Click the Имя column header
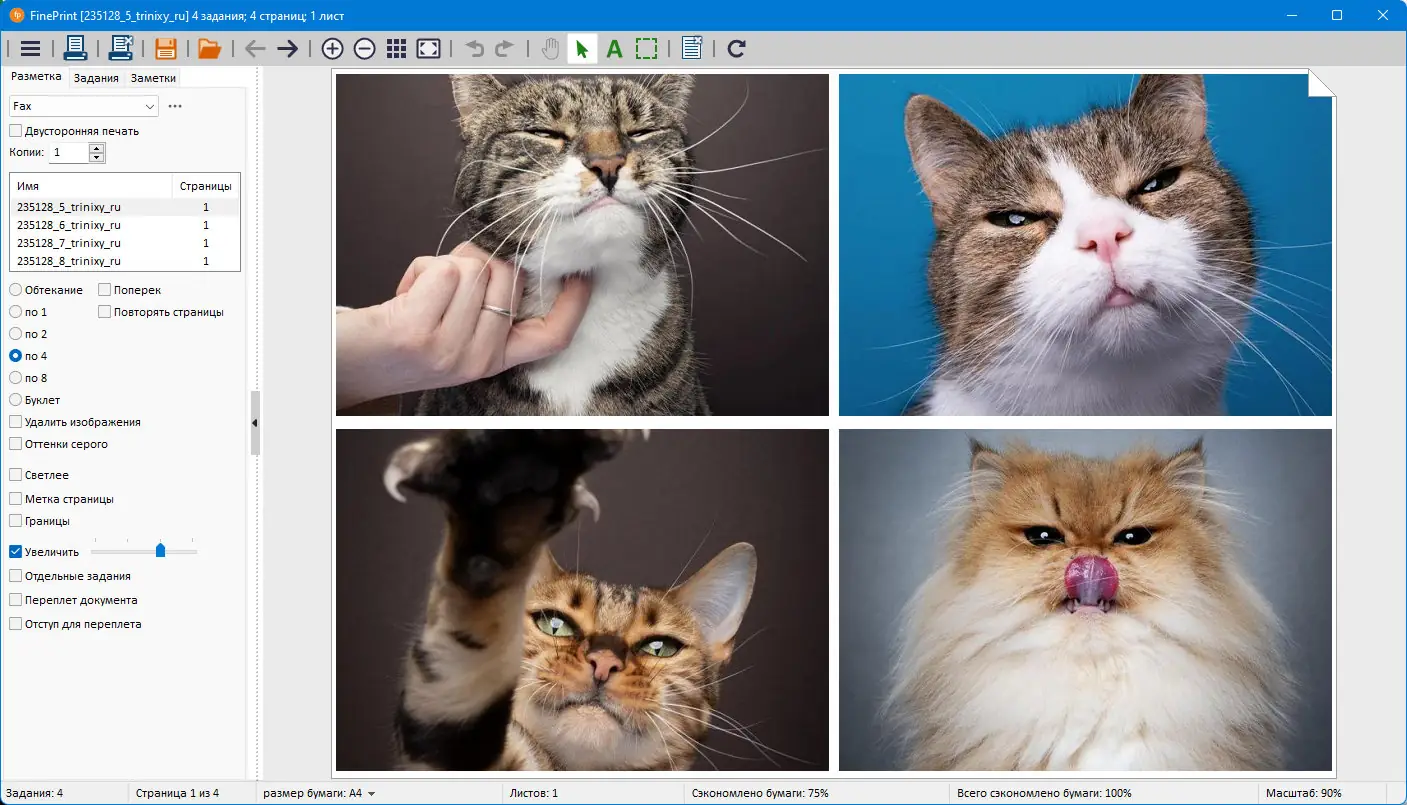The height and width of the screenshot is (805, 1407). (91, 186)
